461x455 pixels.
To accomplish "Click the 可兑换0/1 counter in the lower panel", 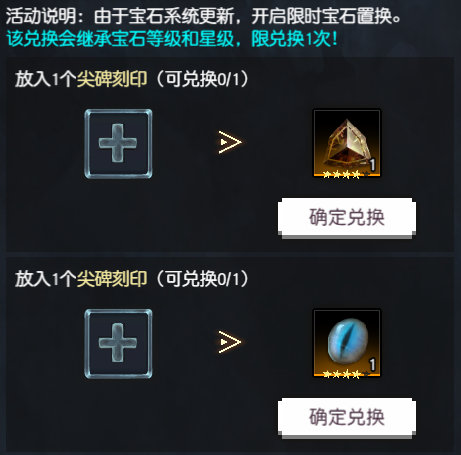I will pyautogui.click(x=202, y=279).
